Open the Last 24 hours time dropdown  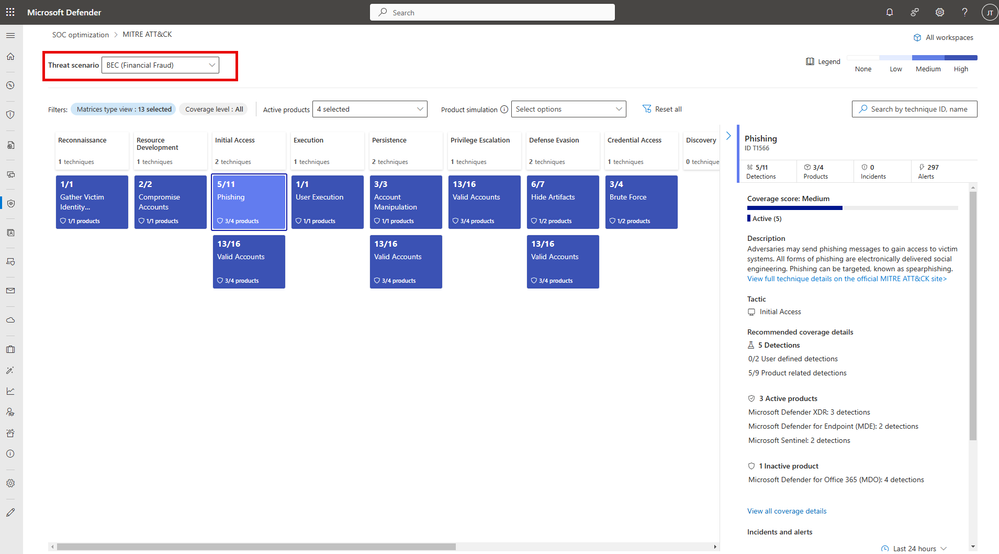click(914, 548)
